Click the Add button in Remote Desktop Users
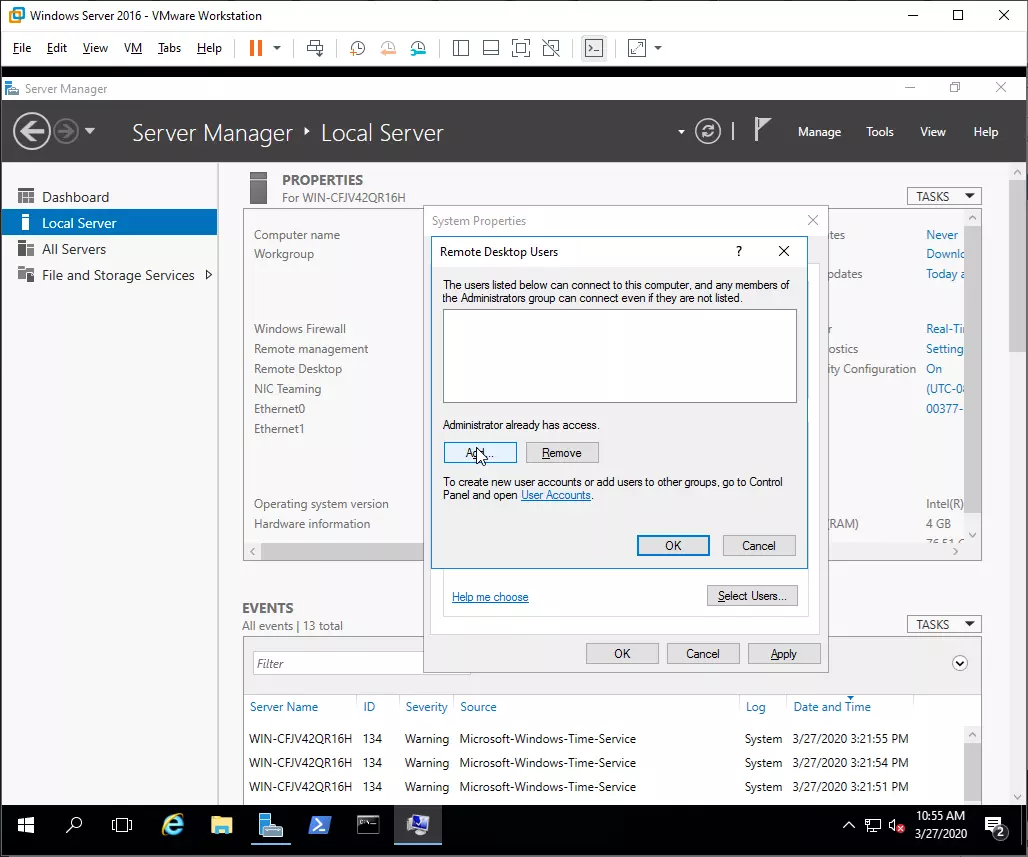Screen dimensions: 1028x857 [481, 452]
